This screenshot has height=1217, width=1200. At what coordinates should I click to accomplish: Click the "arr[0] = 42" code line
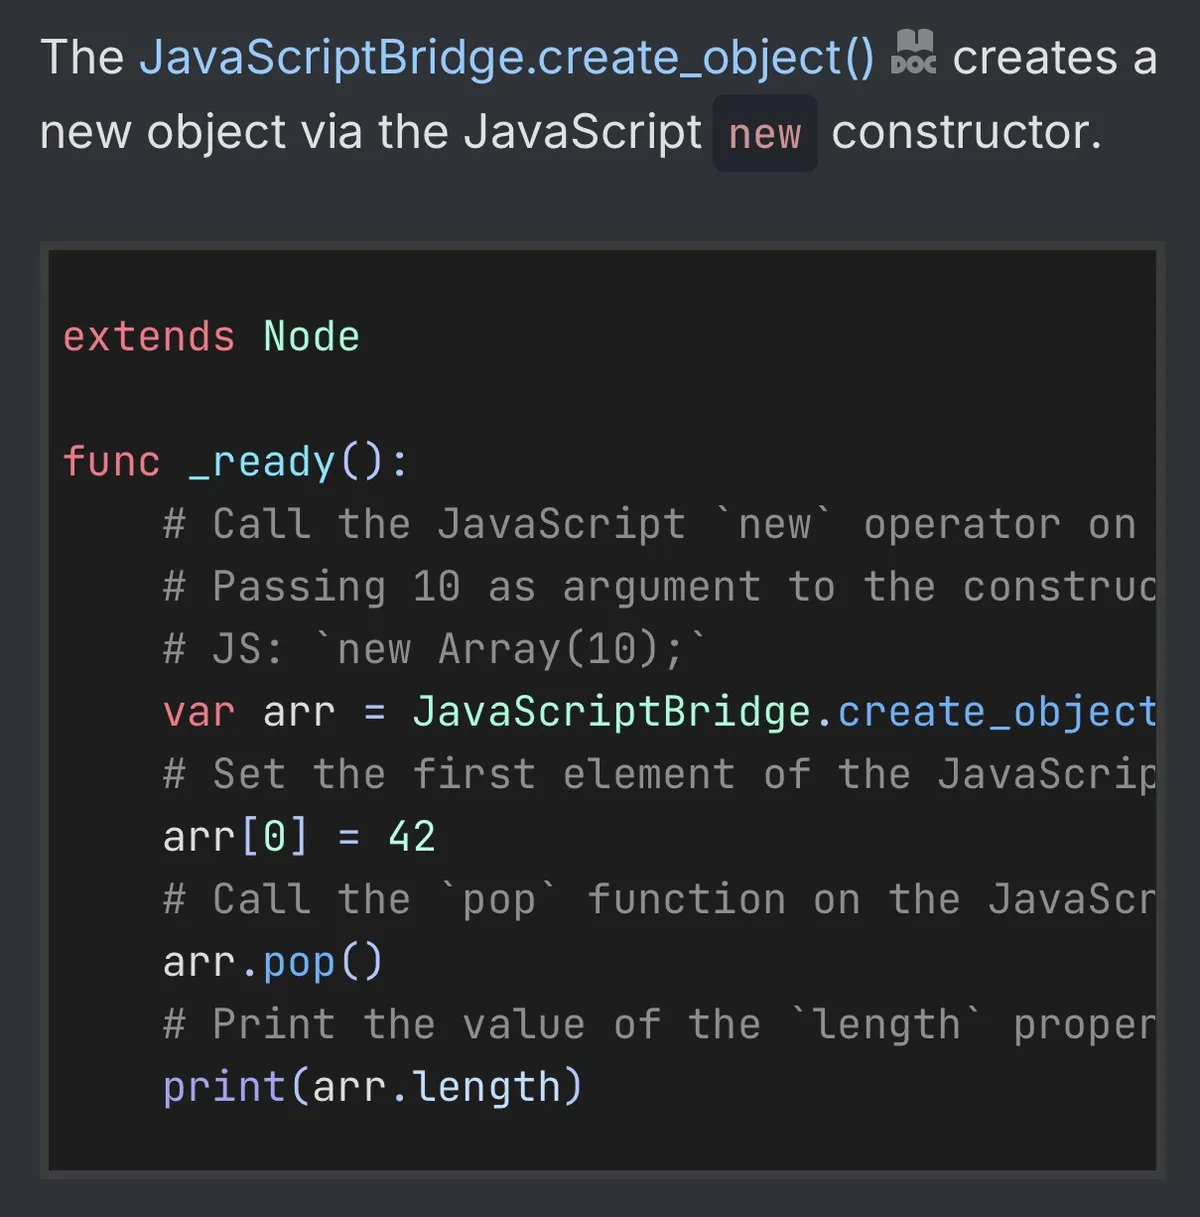coord(299,837)
